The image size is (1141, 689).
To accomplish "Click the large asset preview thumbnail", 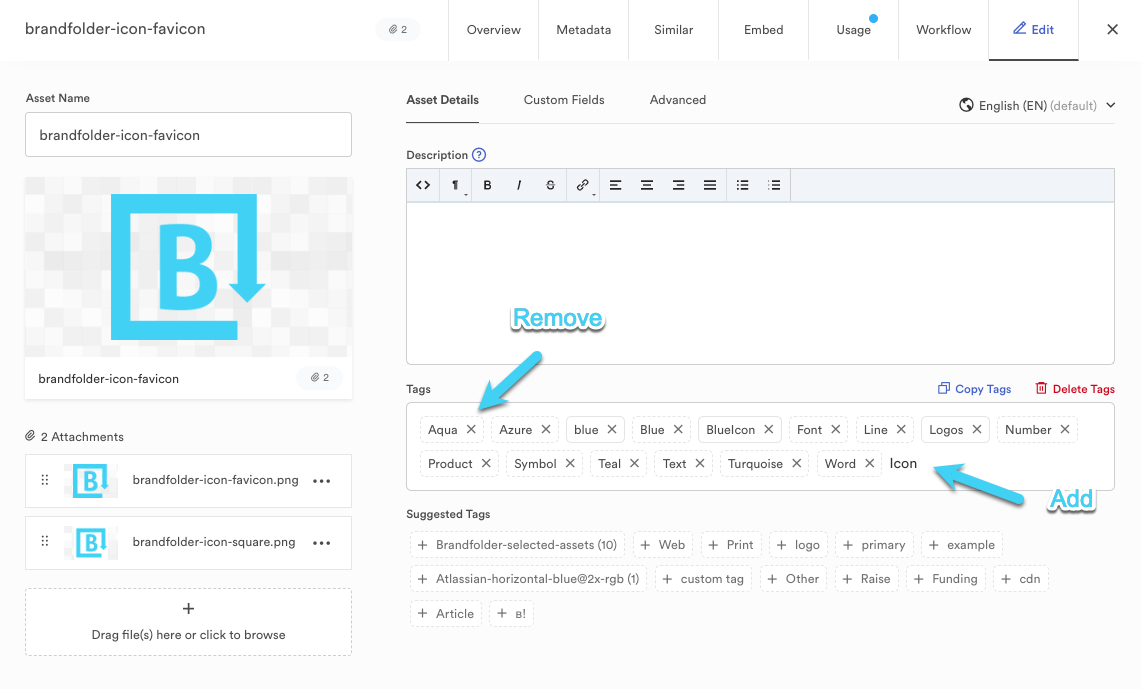I will pos(188,267).
